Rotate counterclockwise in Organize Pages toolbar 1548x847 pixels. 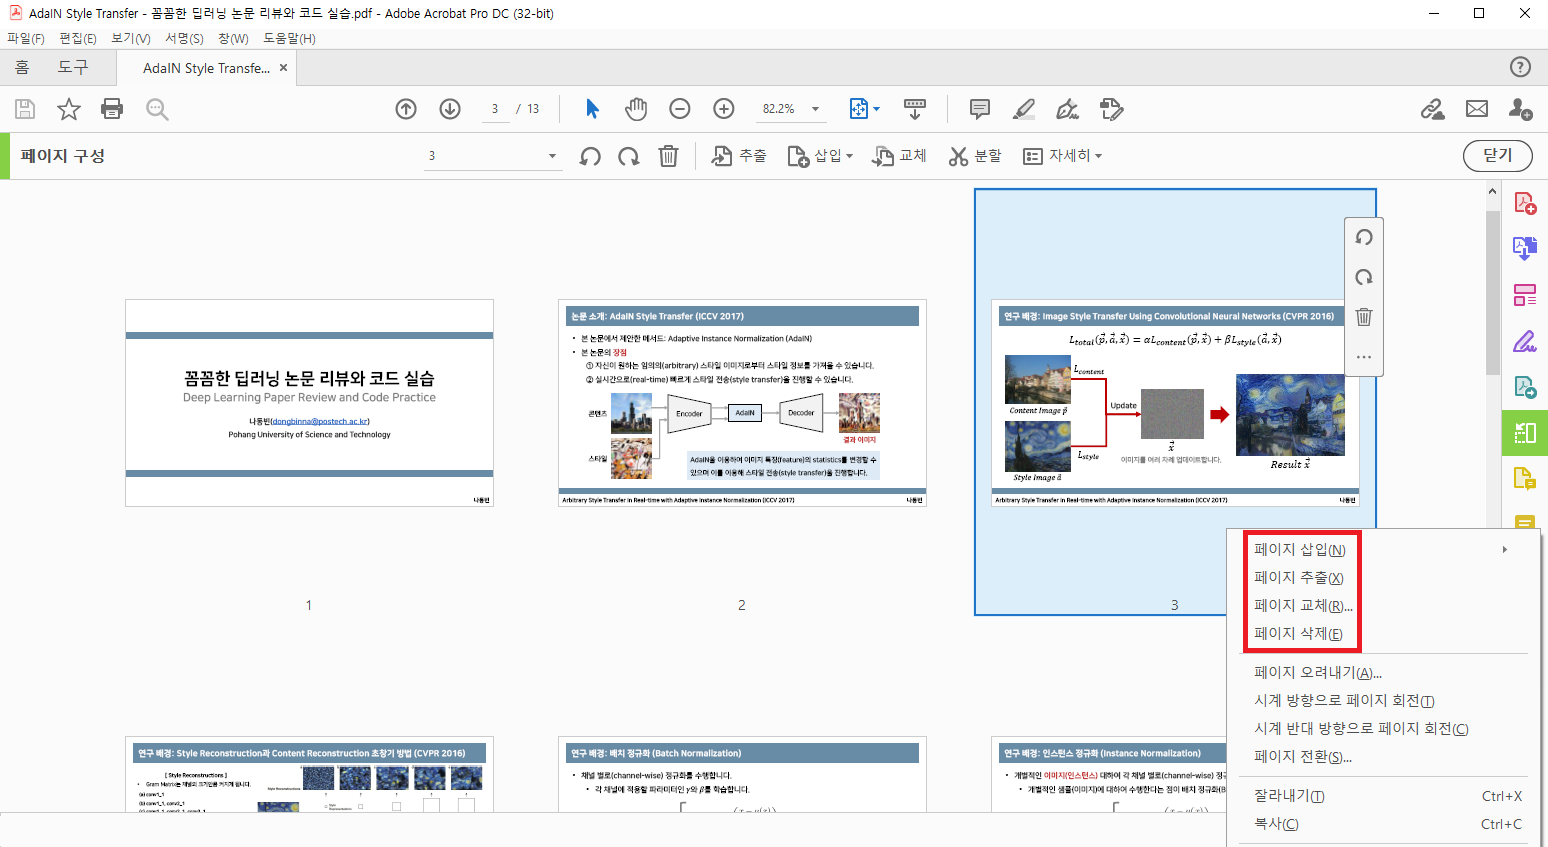590,156
